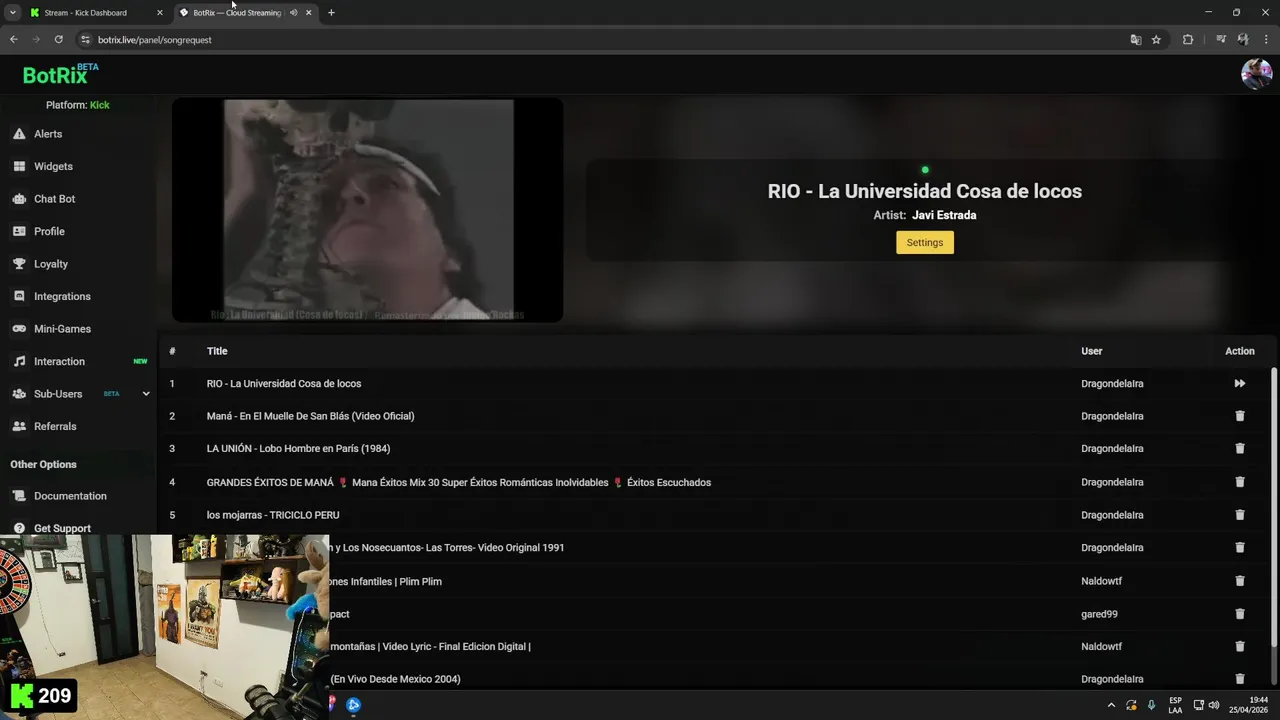
Task: Open the taskbar clock and date
Action: pyautogui.click(x=1249, y=705)
